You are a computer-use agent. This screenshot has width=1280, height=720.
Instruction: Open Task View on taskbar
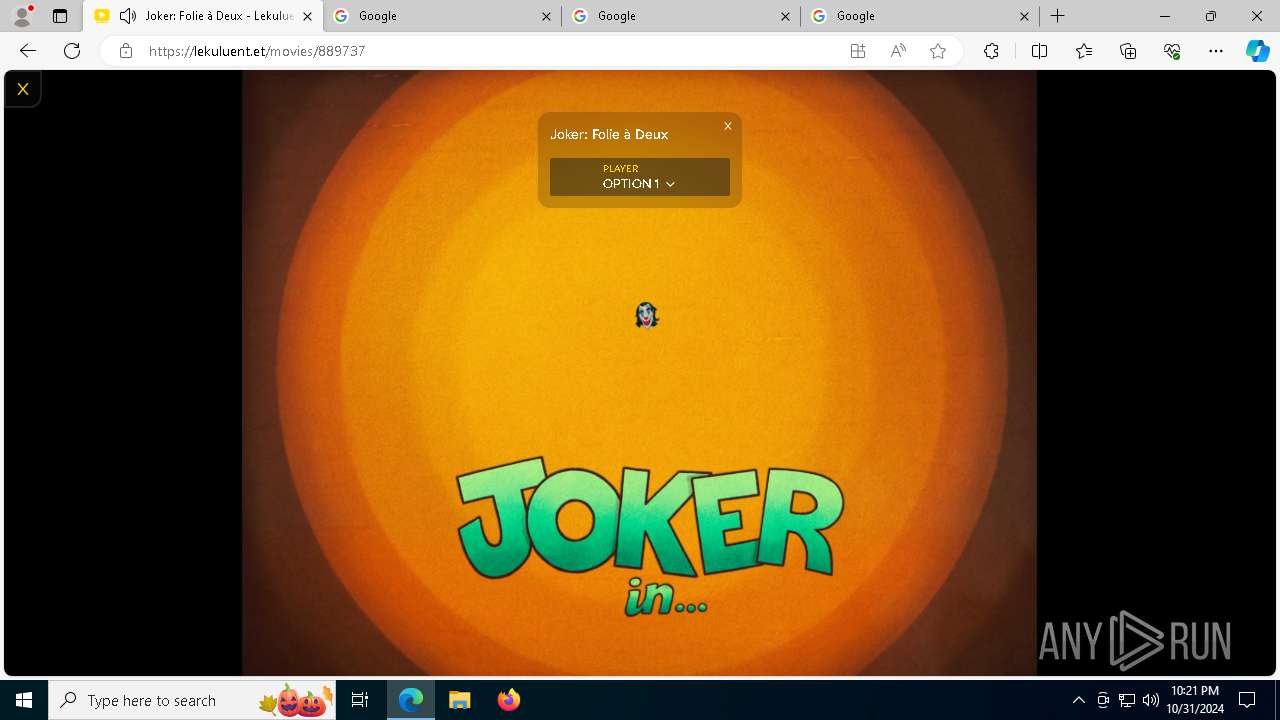(360, 700)
